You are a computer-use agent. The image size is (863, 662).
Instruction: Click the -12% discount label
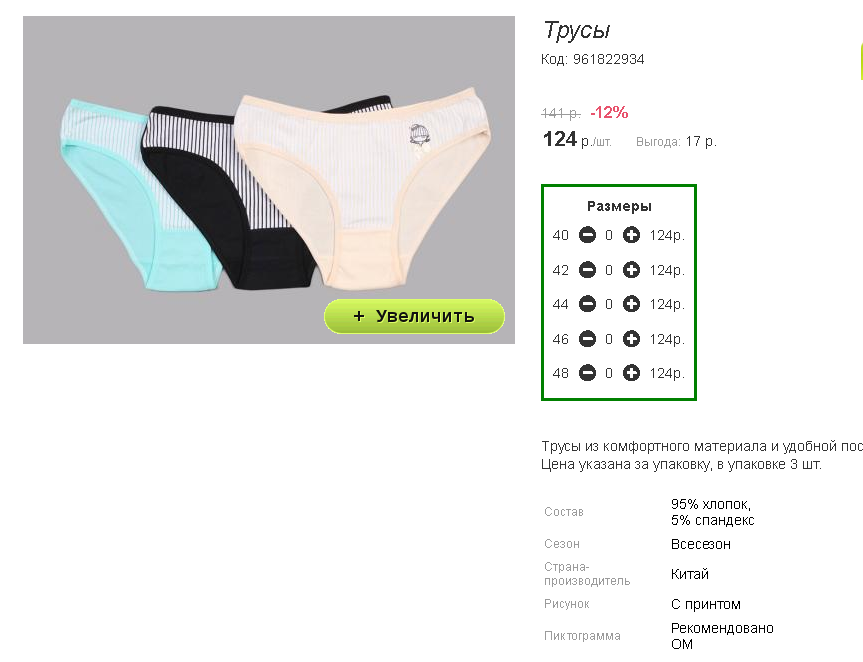[609, 113]
